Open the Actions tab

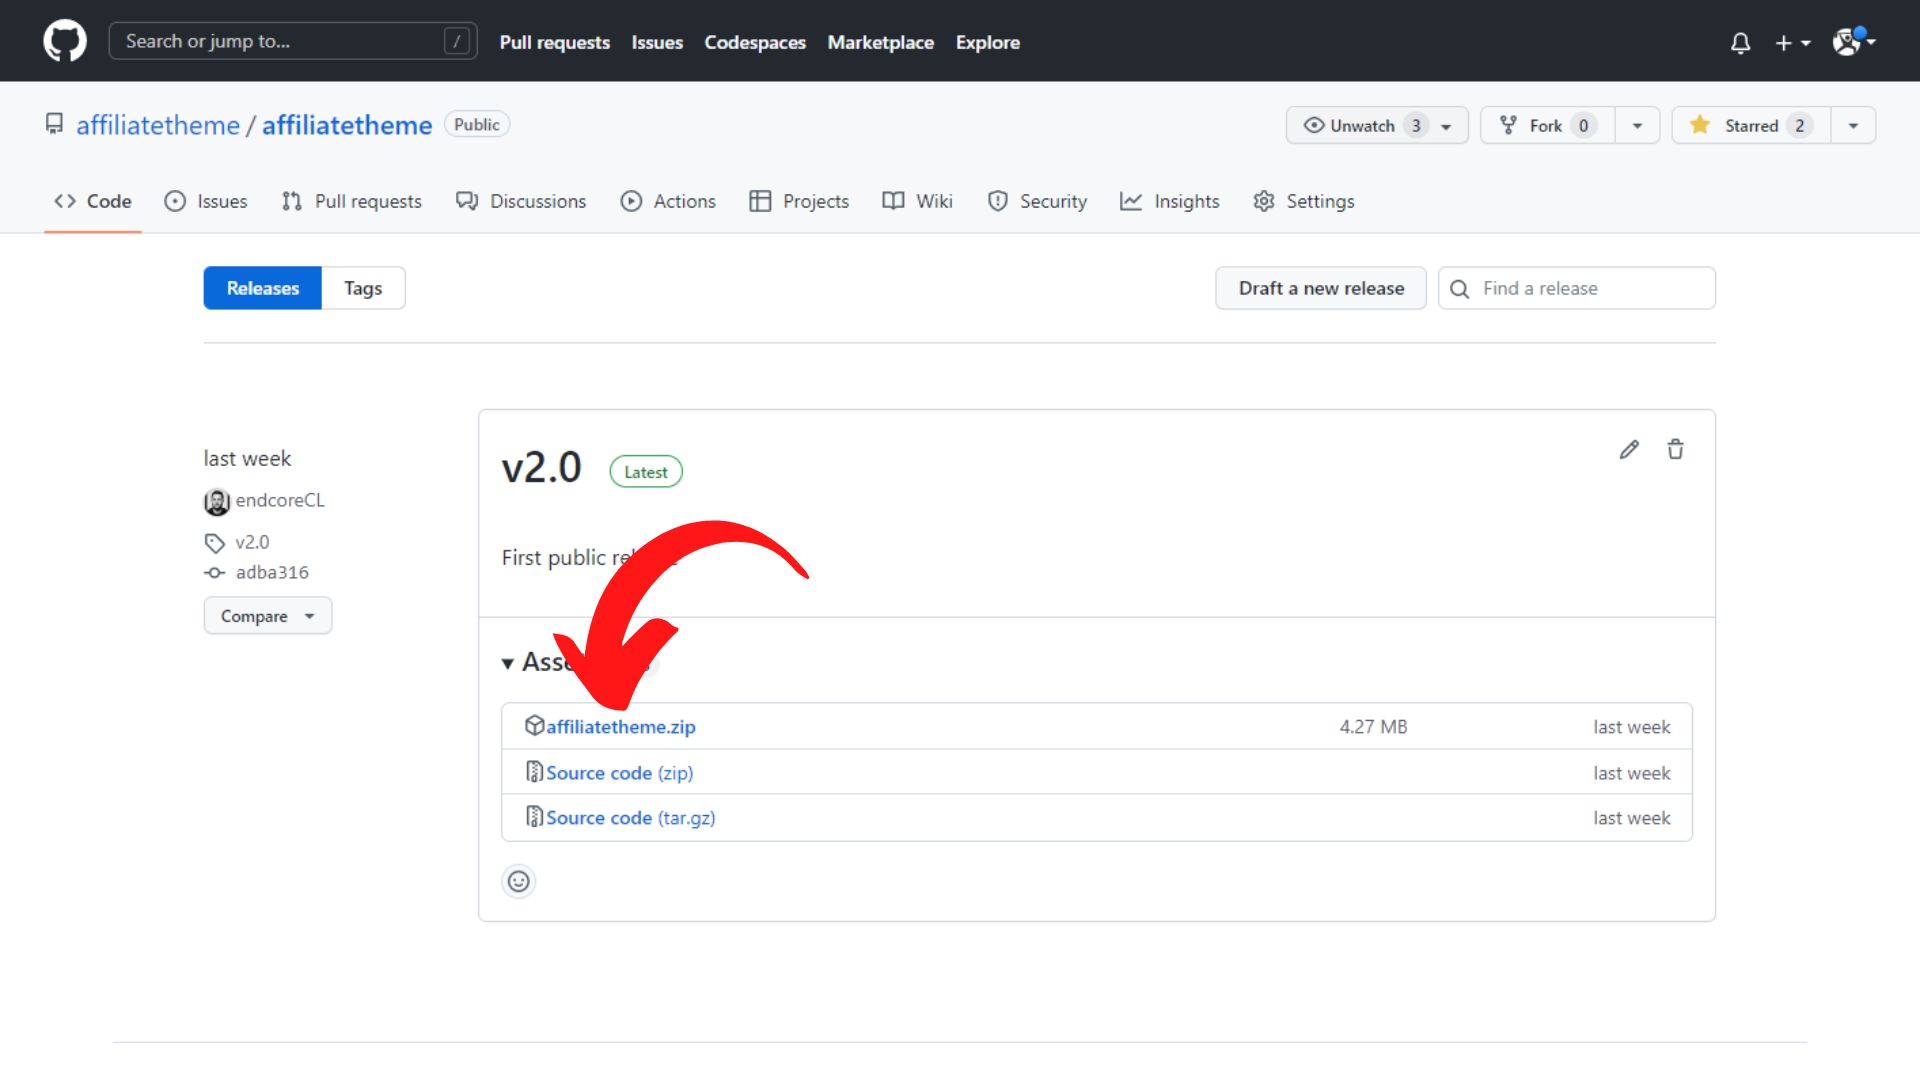coord(668,201)
